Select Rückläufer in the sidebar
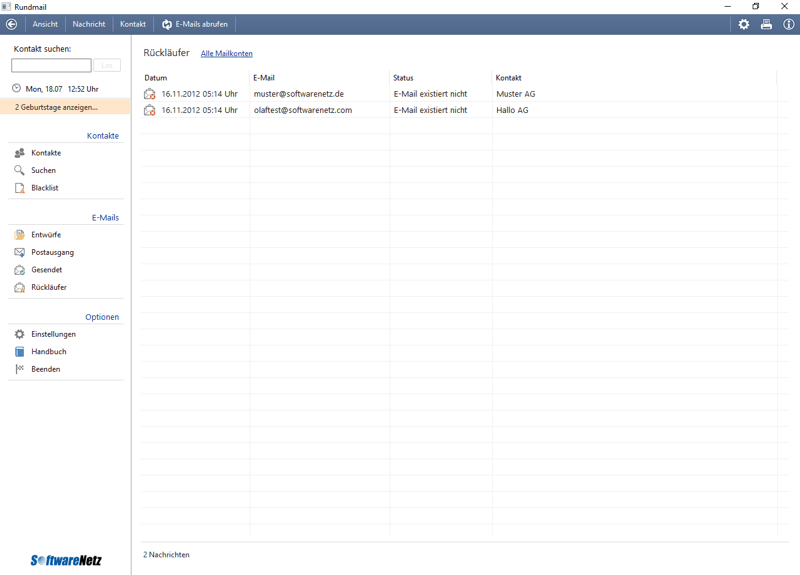 click(x=48, y=287)
